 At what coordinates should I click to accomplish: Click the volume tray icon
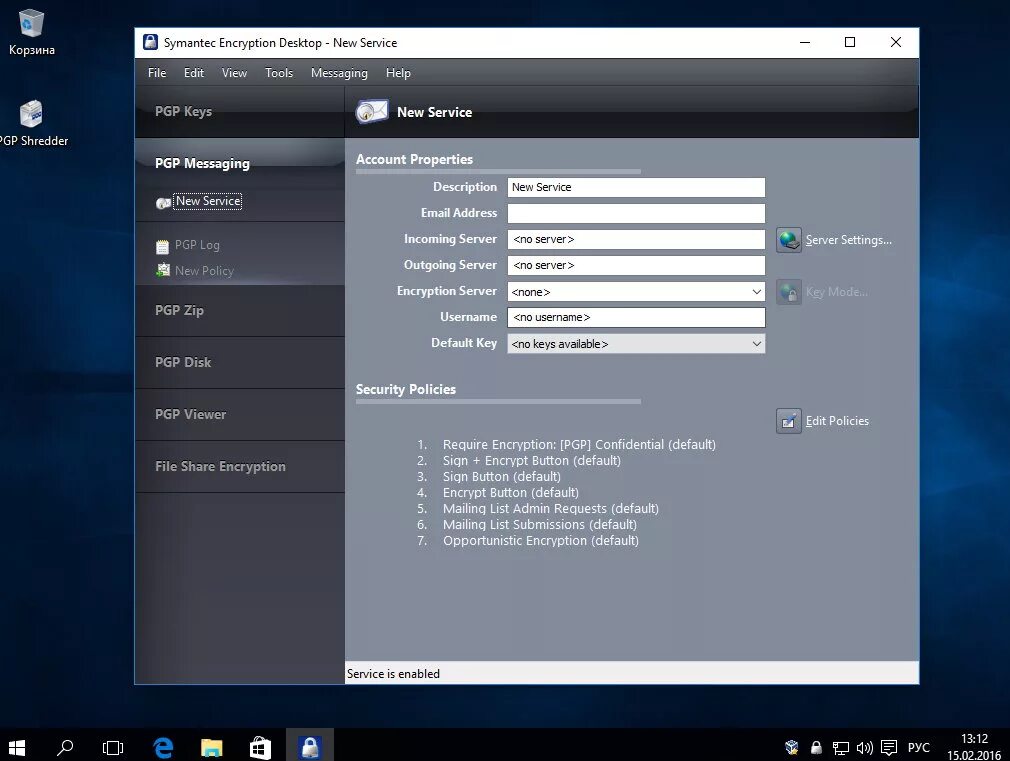[x=864, y=747]
